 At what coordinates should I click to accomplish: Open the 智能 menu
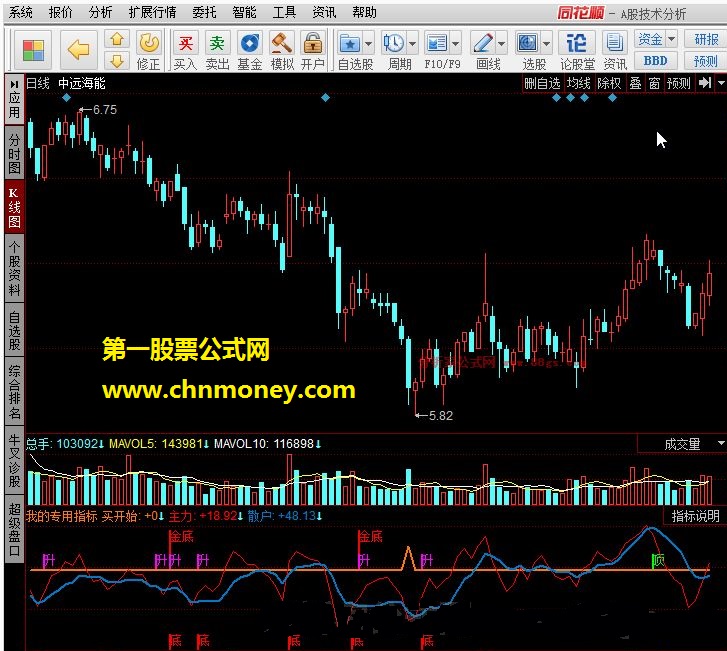point(244,13)
